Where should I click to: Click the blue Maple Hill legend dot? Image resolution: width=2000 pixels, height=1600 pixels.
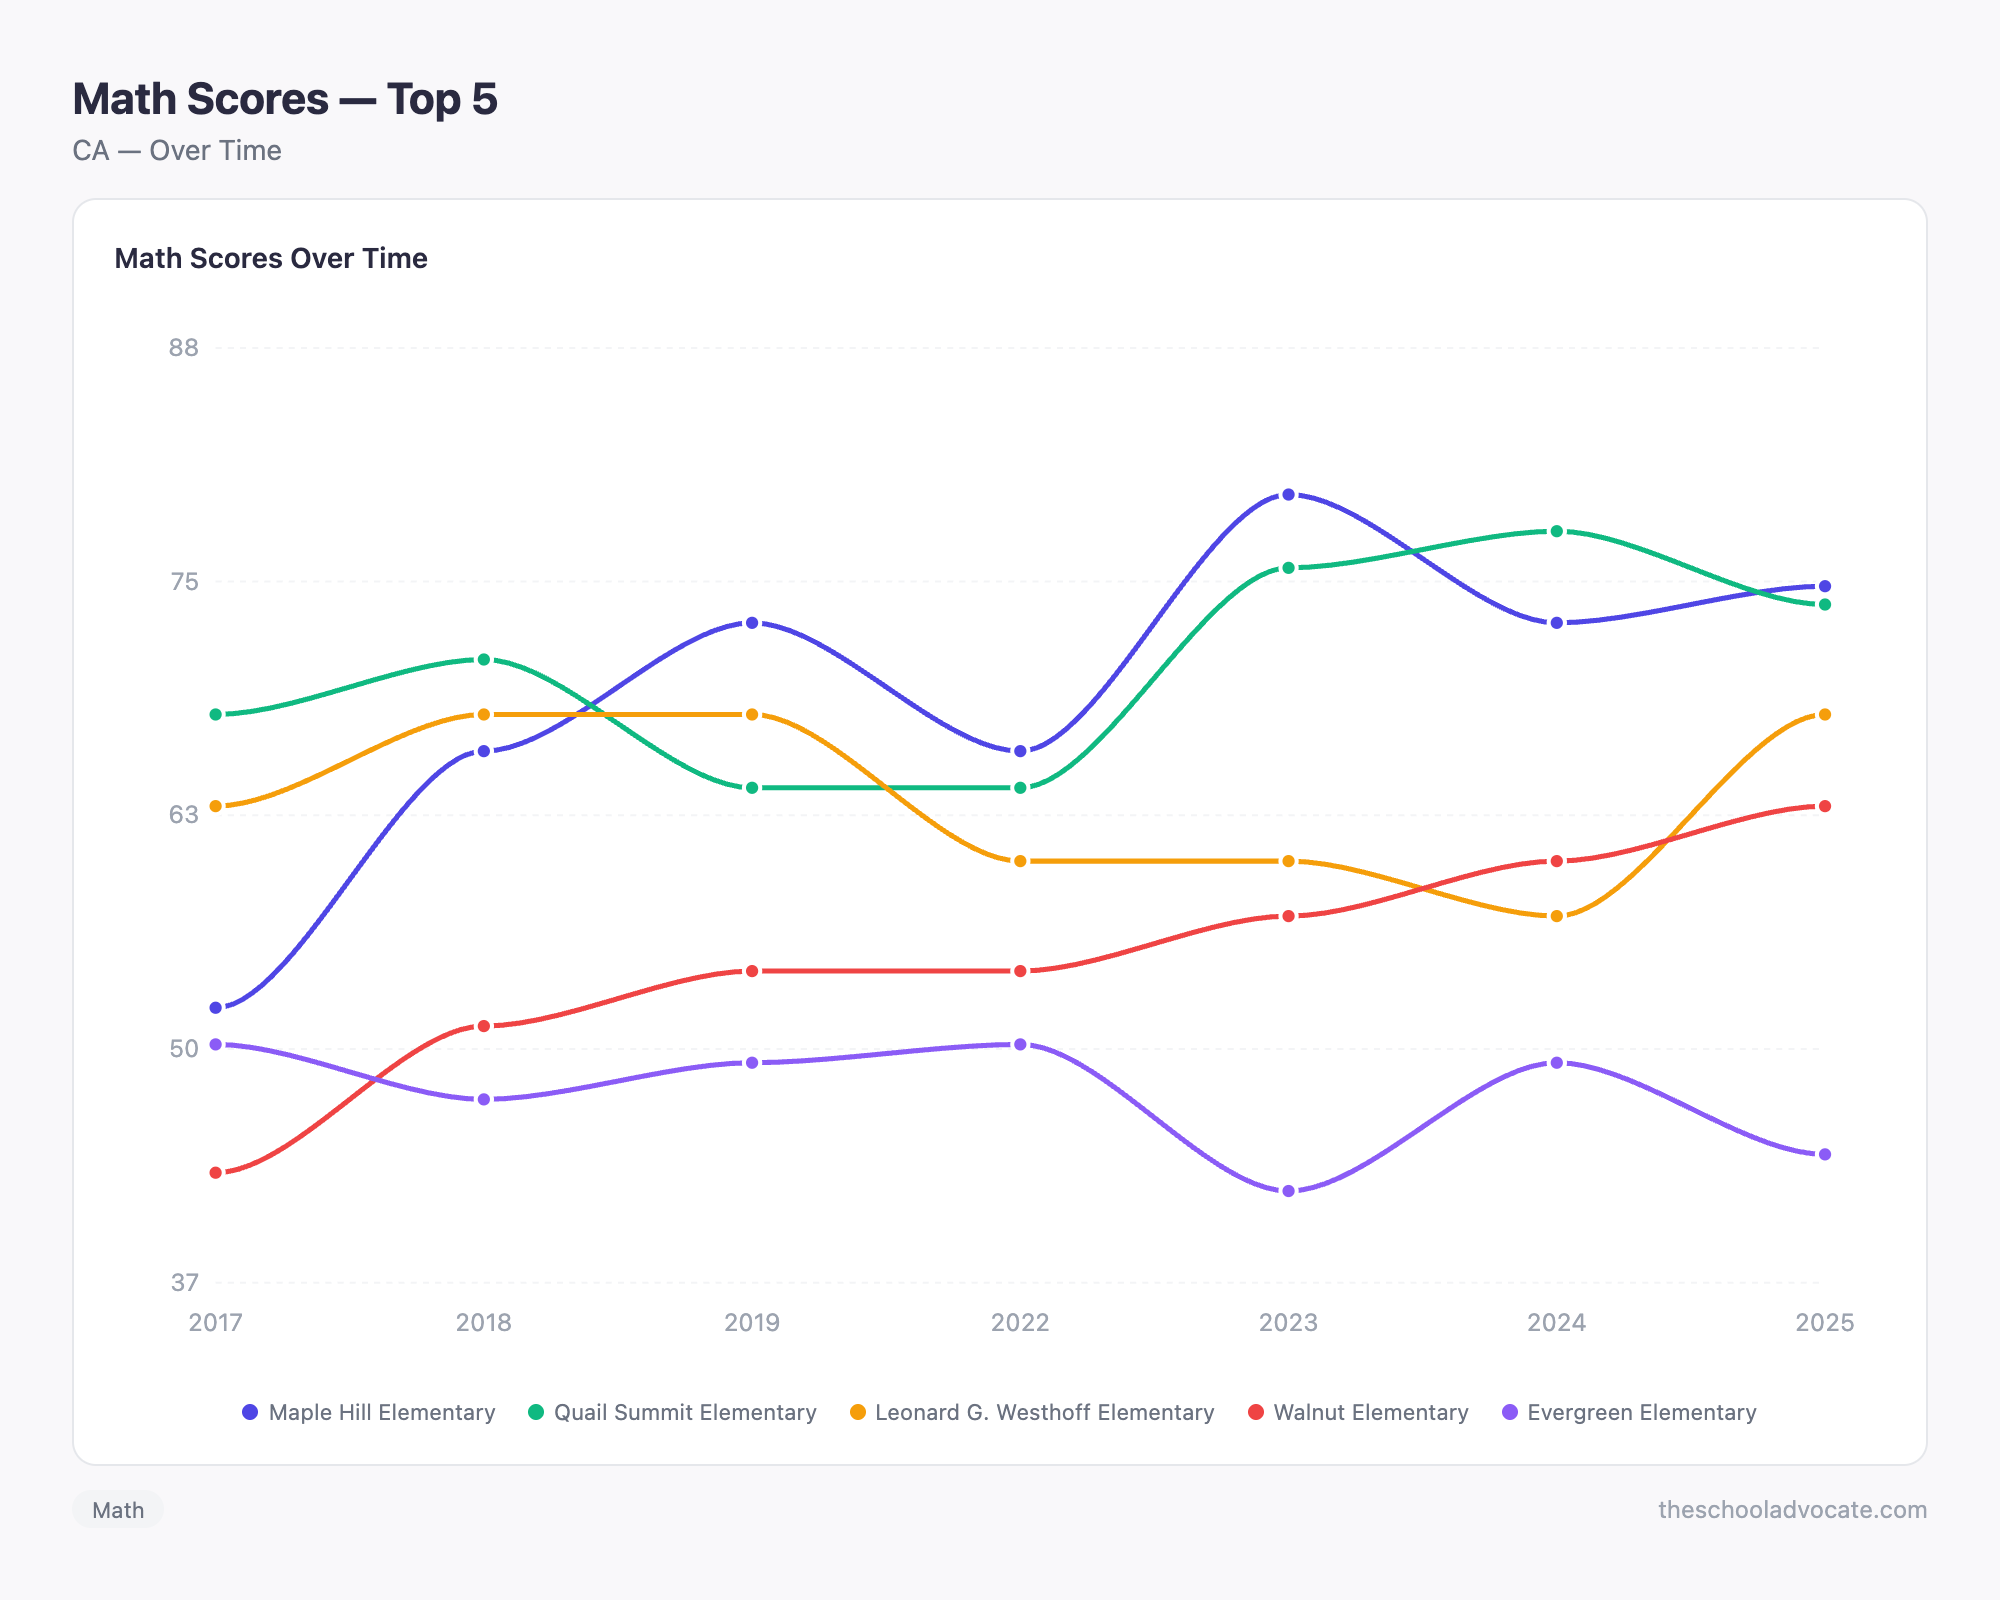coord(250,1412)
